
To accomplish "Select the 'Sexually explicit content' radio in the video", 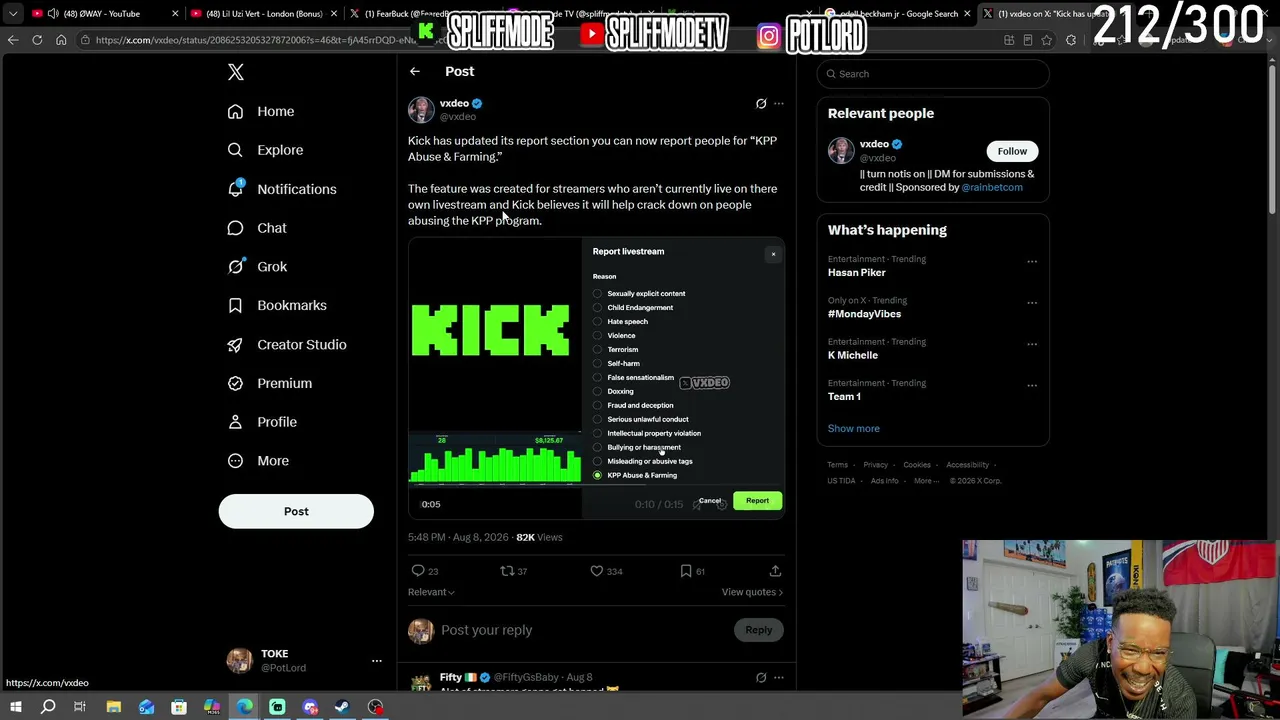I will (x=597, y=294).
